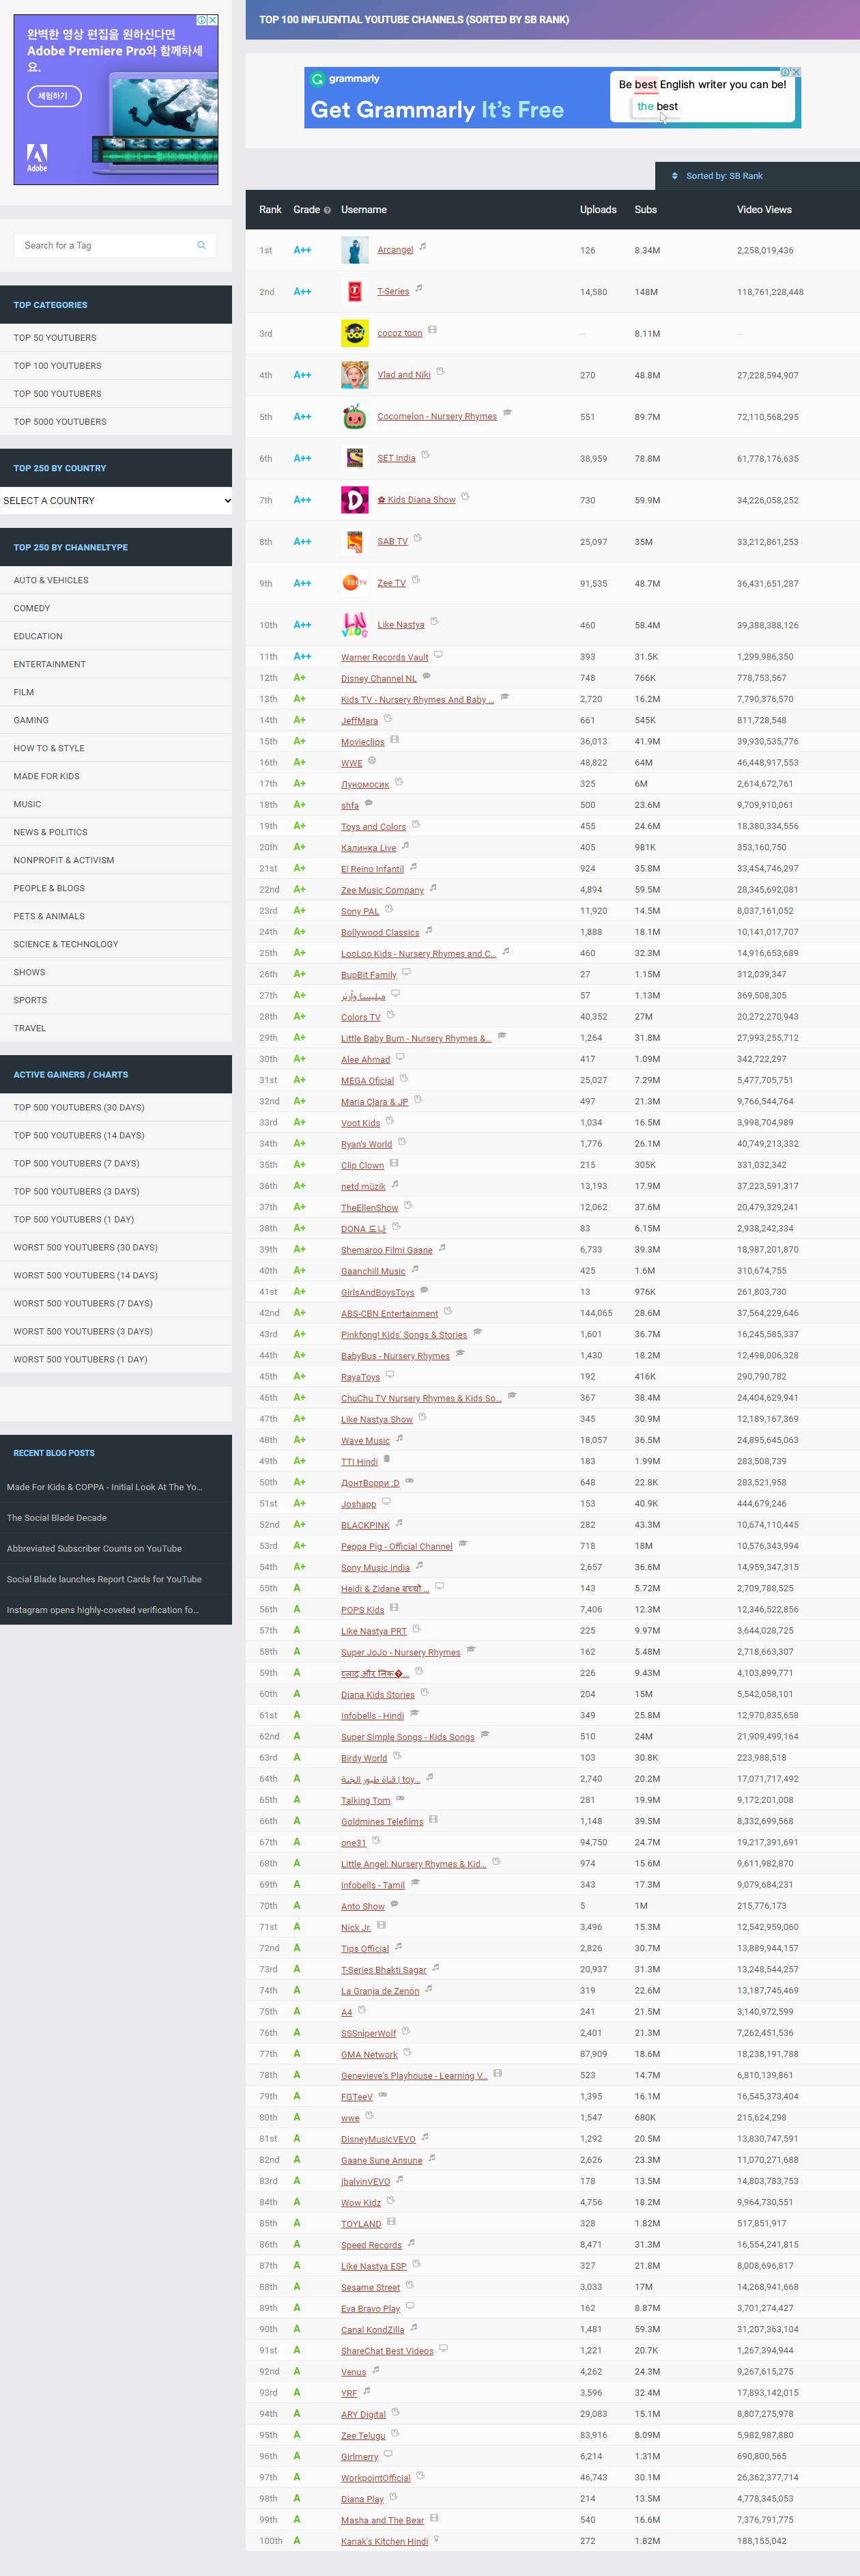860x2576 pixels.
Task: Open the Sesame Street channel link
Action: 370,2287
